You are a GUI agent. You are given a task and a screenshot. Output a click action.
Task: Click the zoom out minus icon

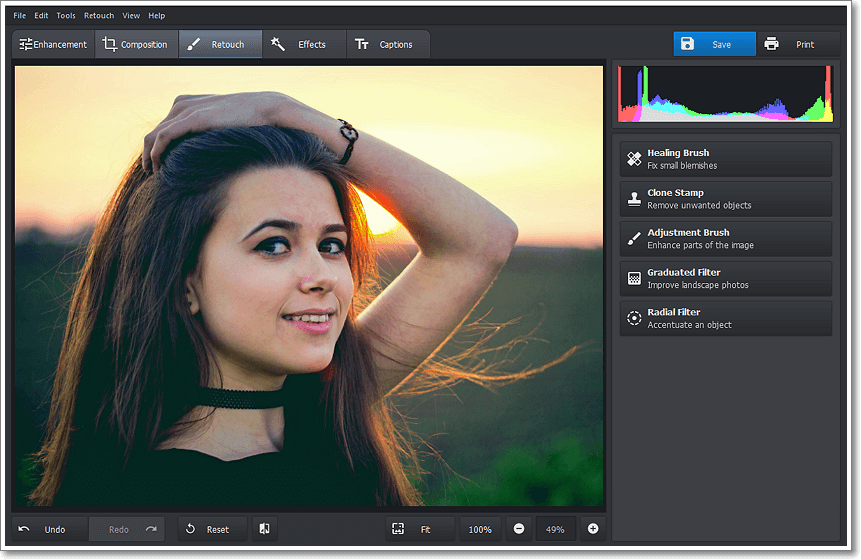tap(519, 529)
